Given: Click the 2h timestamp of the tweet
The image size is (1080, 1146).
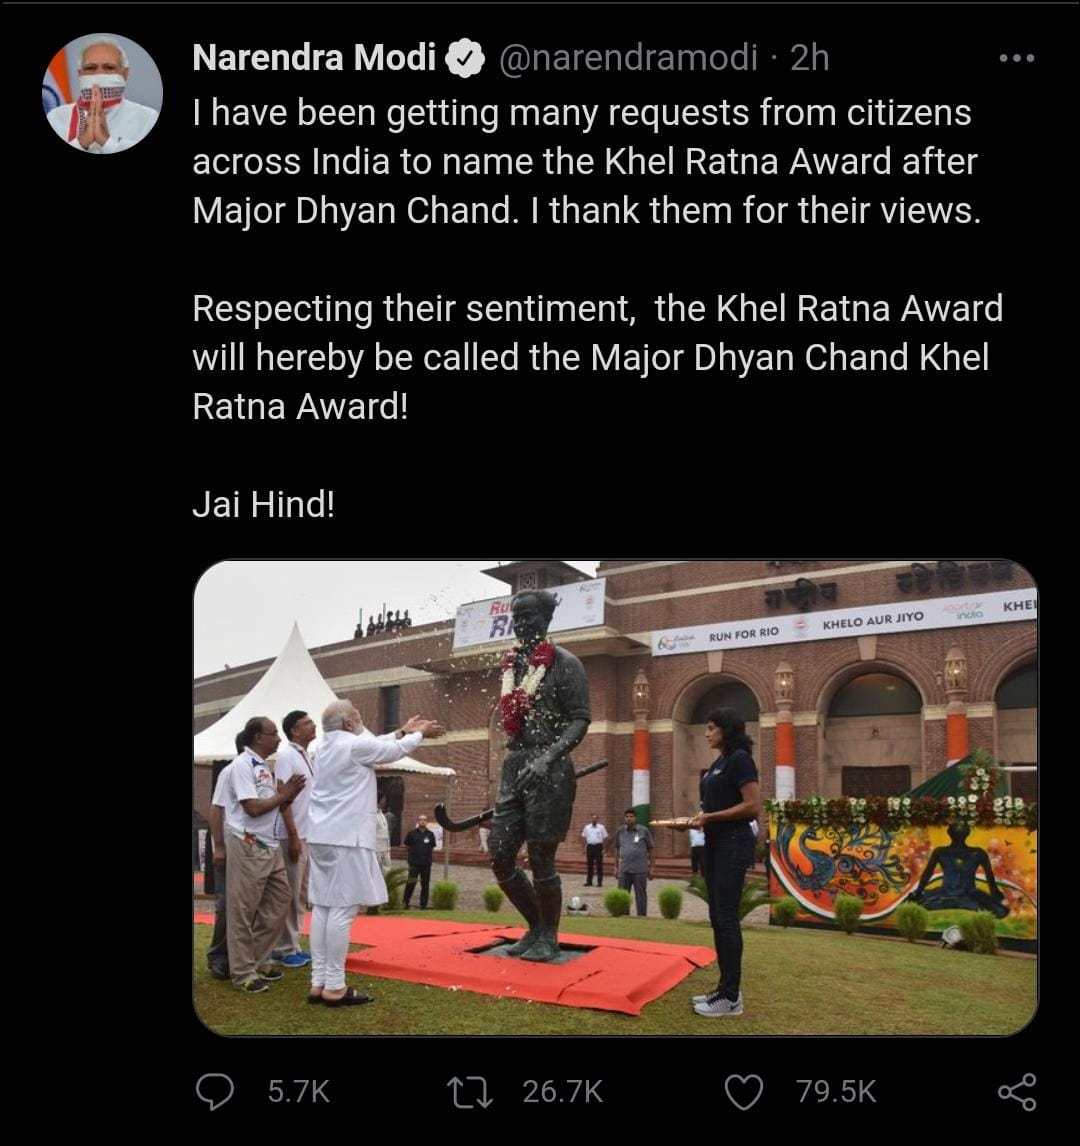Looking at the screenshot, I should [x=809, y=58].
